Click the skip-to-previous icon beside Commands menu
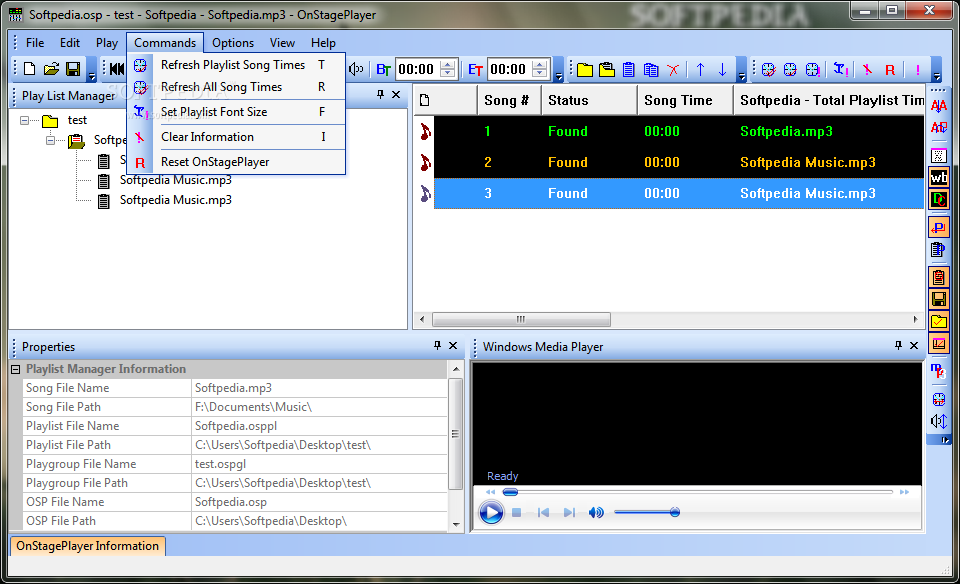The height and width of the screenshot is (584, 960). coord(116,69)
